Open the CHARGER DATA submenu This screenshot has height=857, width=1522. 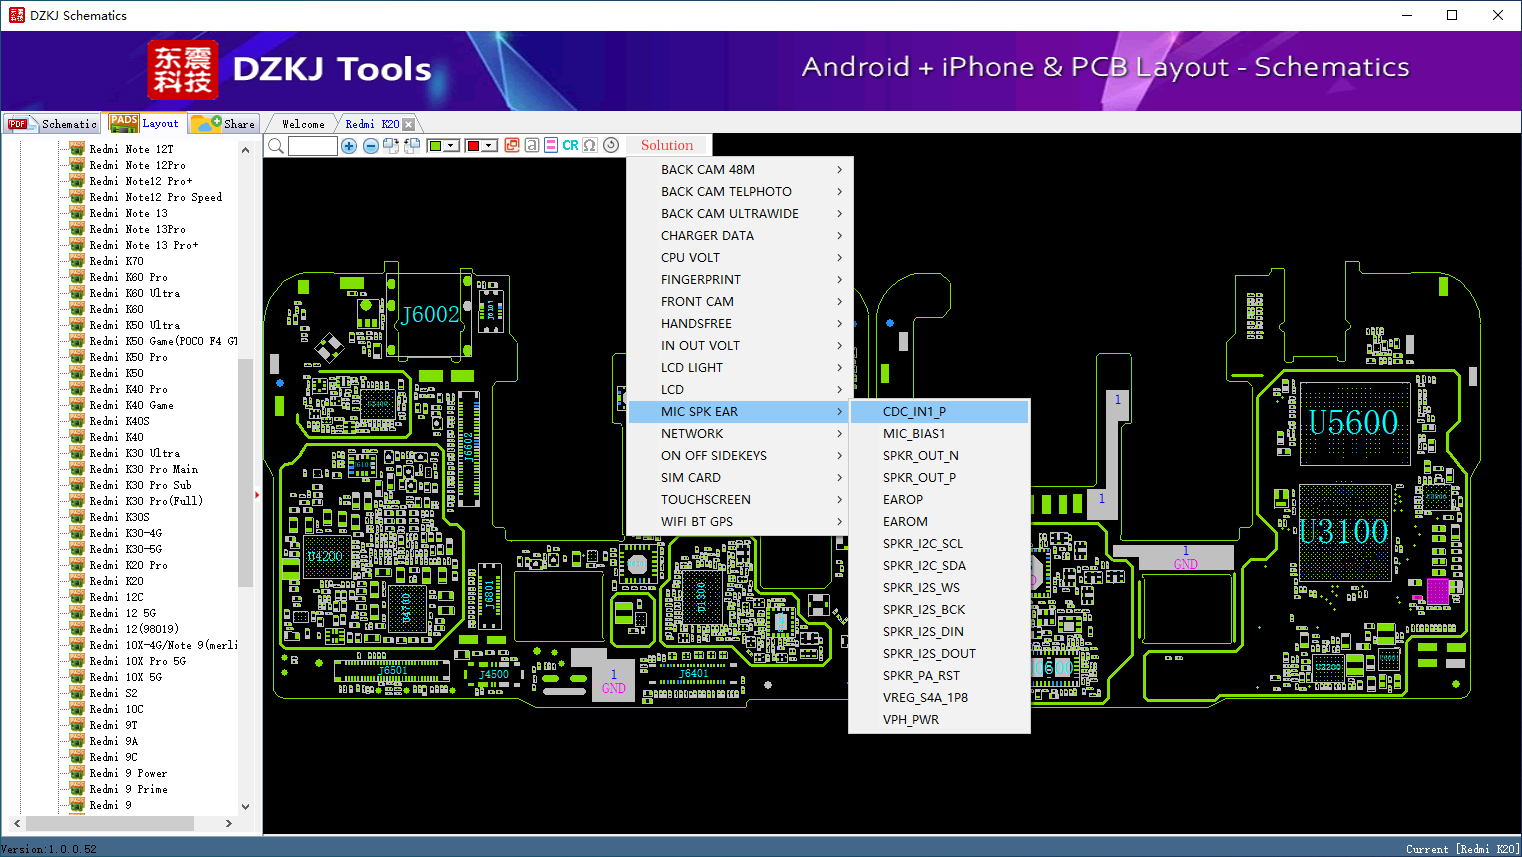(x=741, y=236)
